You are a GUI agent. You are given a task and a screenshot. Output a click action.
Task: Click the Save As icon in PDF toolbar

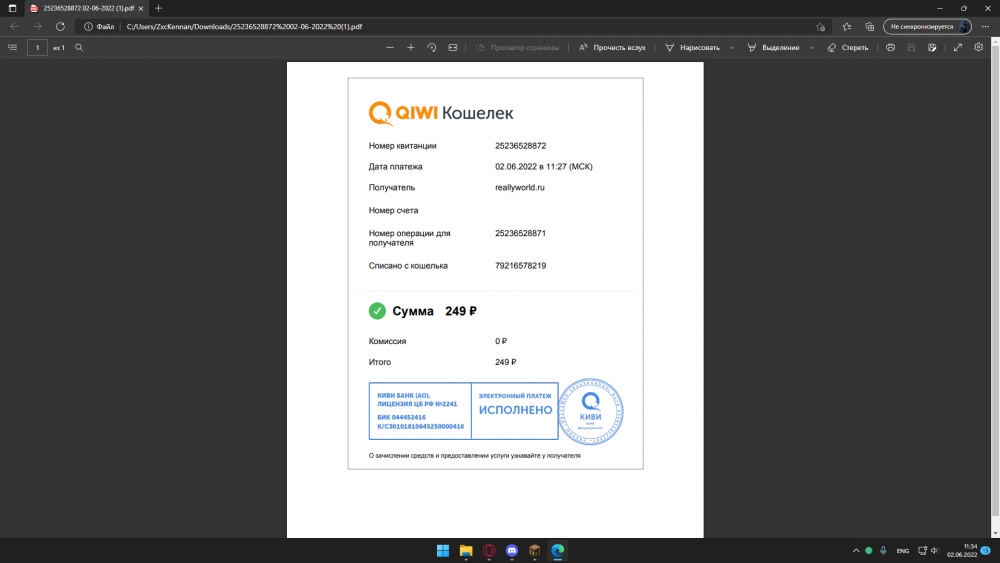(x=932, y=47)
